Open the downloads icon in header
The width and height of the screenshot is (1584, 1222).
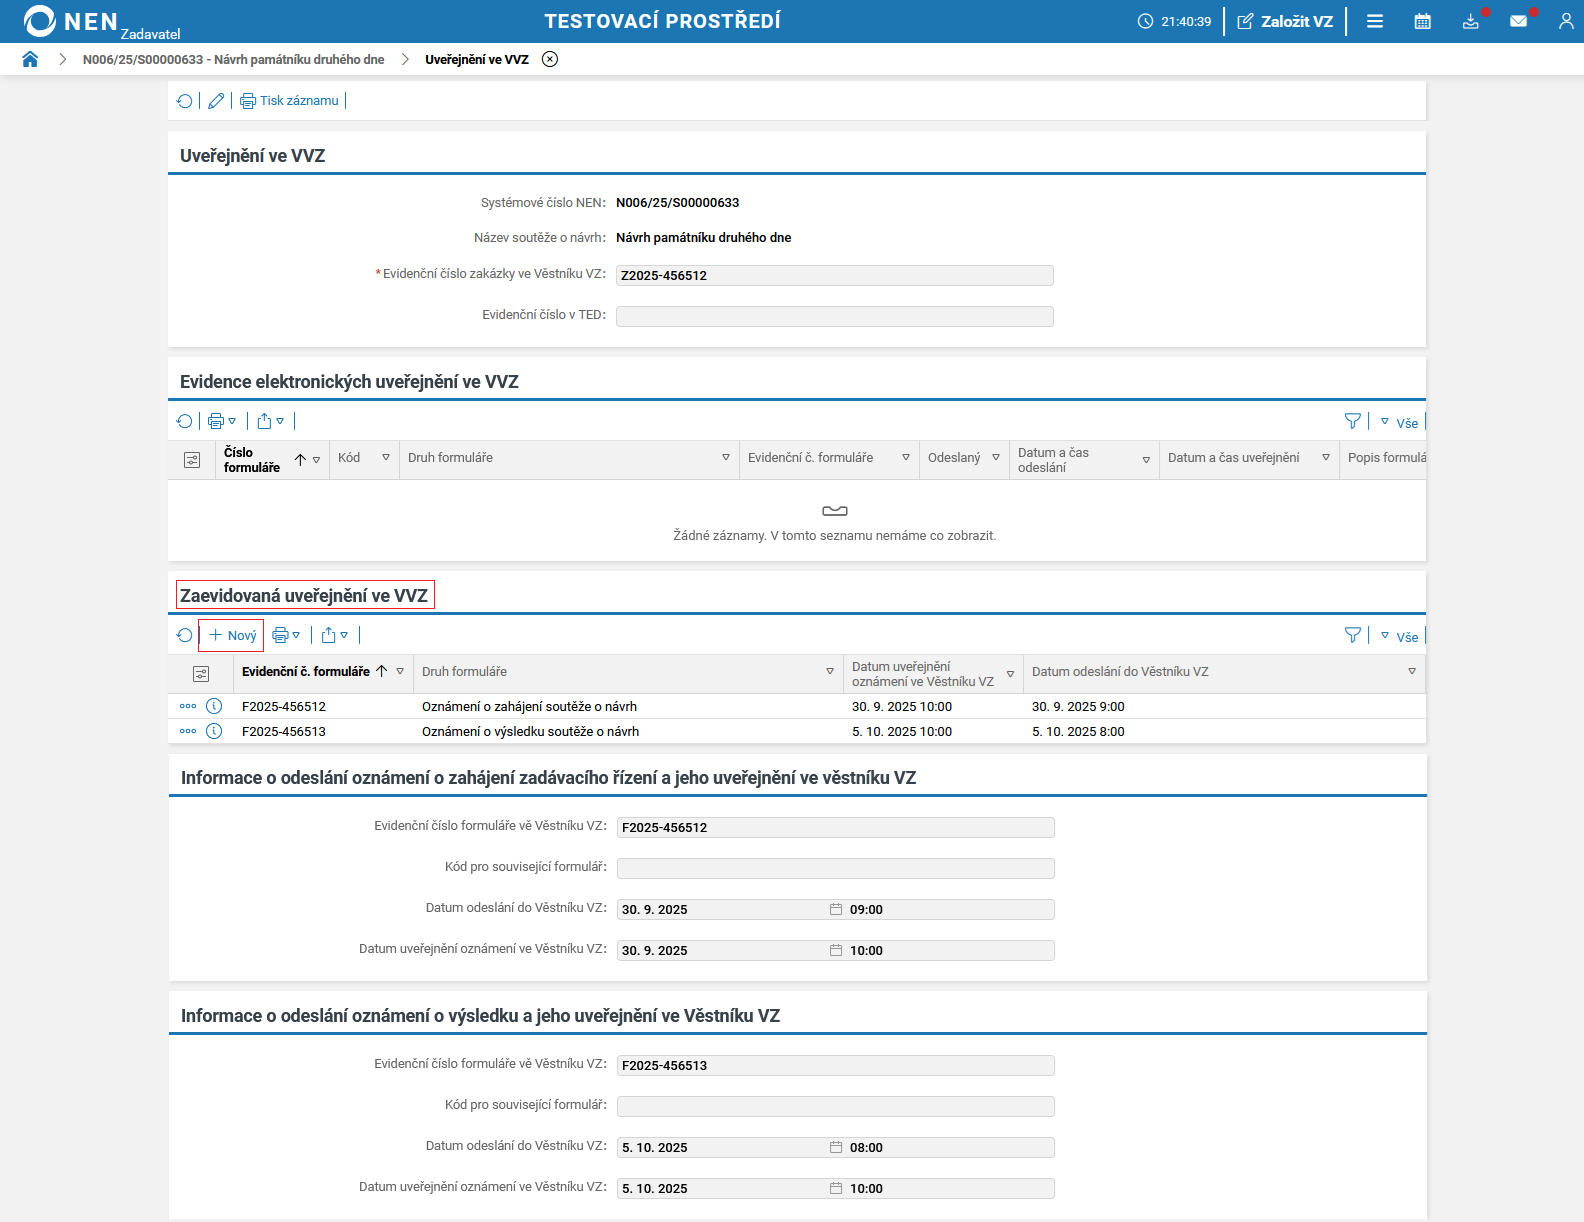1470,21
